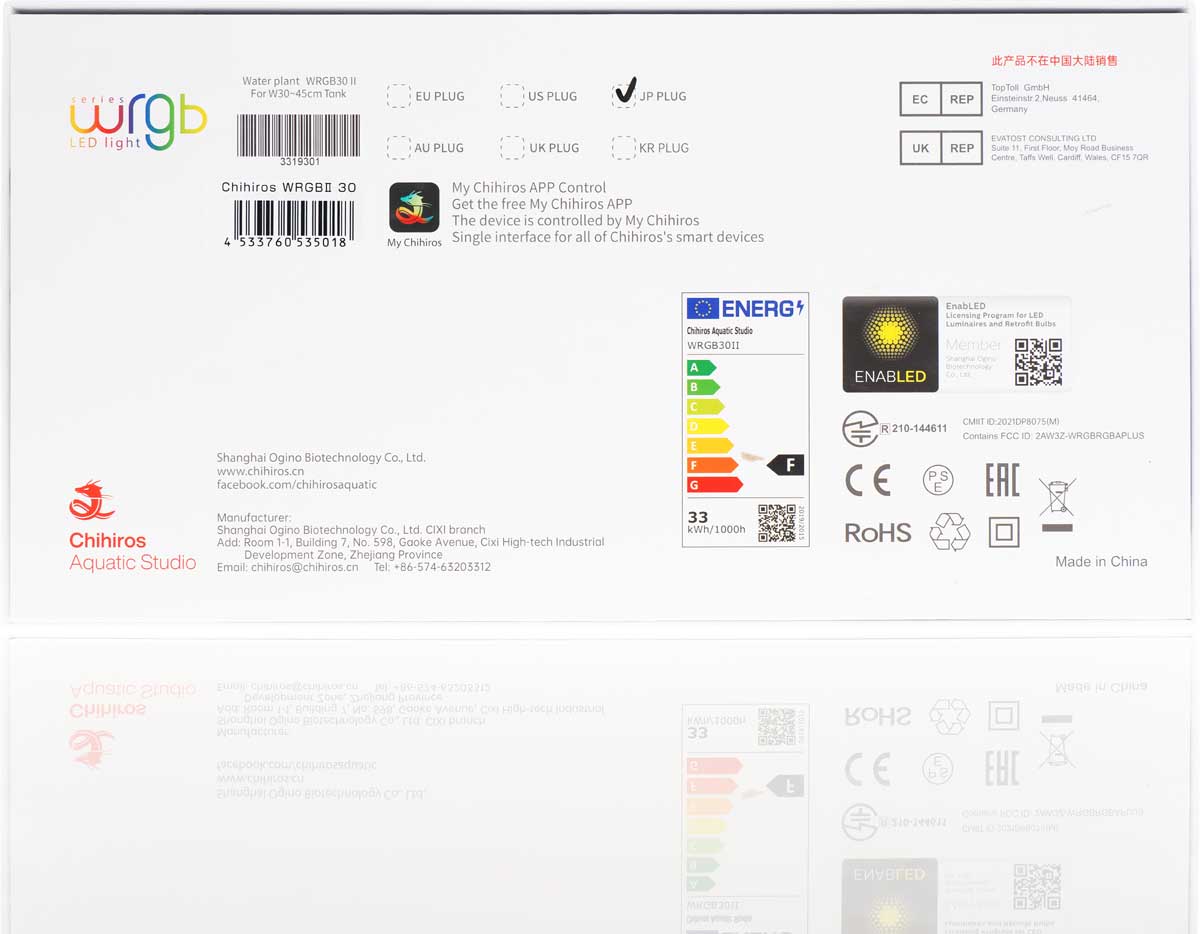
Task: Click the EAC certification mark
Action: tap(1001, 481)
